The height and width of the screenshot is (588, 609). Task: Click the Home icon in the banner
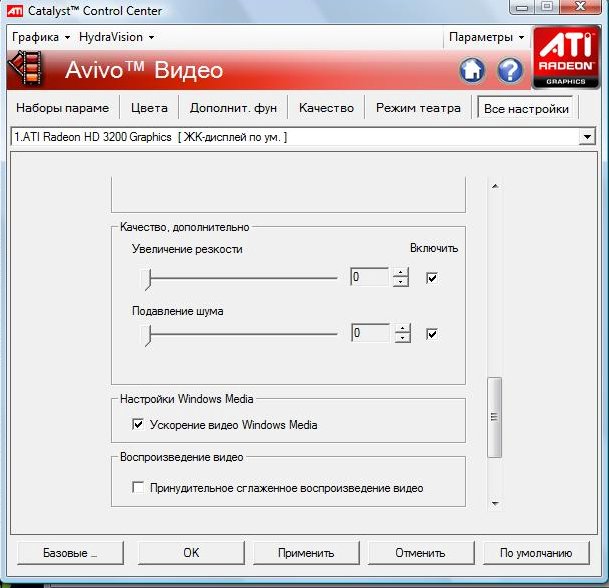click(x=472, y=70)
